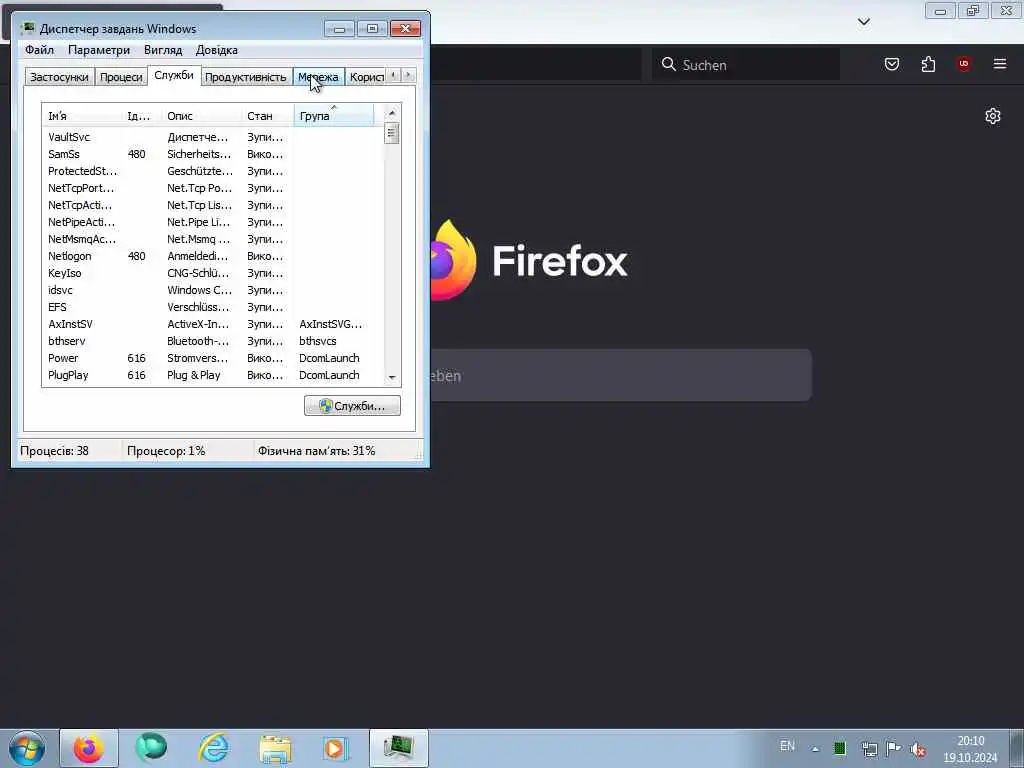The image size is (1024, 768).
Task: Click the network tray icon
Action: pos(869,749)
